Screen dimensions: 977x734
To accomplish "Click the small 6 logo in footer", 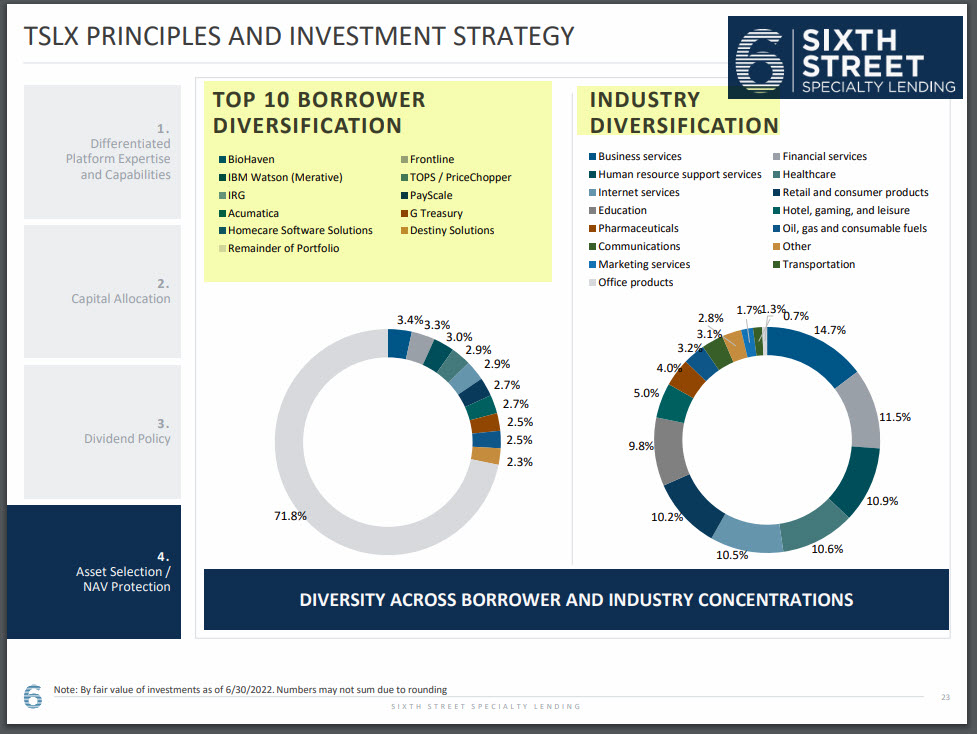I will tap(33, 696).
